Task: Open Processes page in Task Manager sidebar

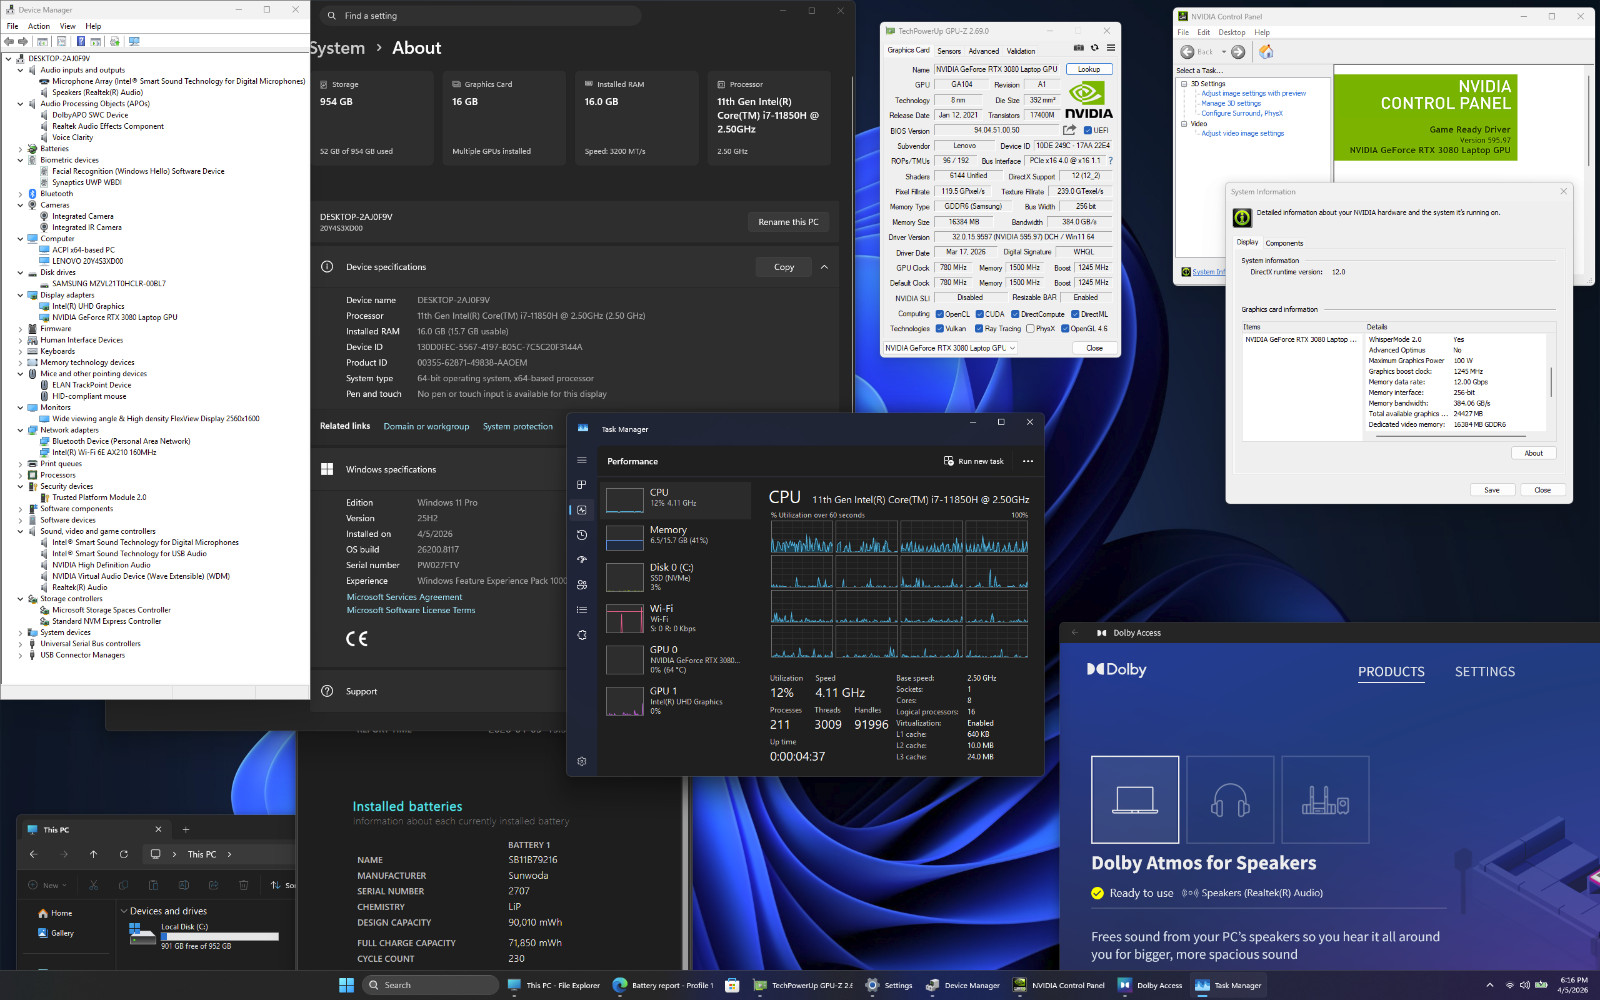Action: (581, 485)
